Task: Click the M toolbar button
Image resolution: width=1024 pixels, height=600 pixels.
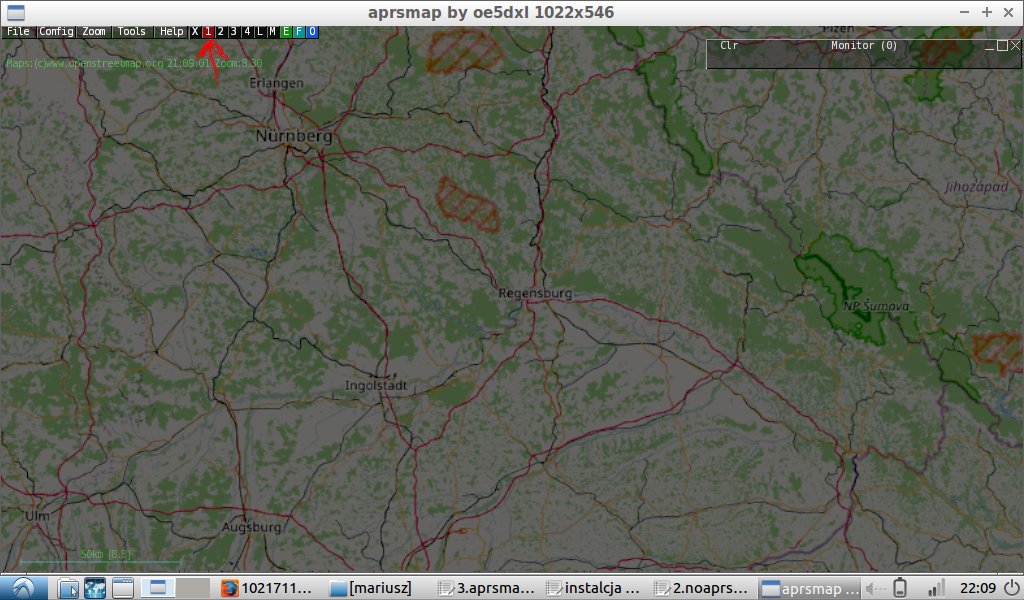Action: (x=273, y=31)
